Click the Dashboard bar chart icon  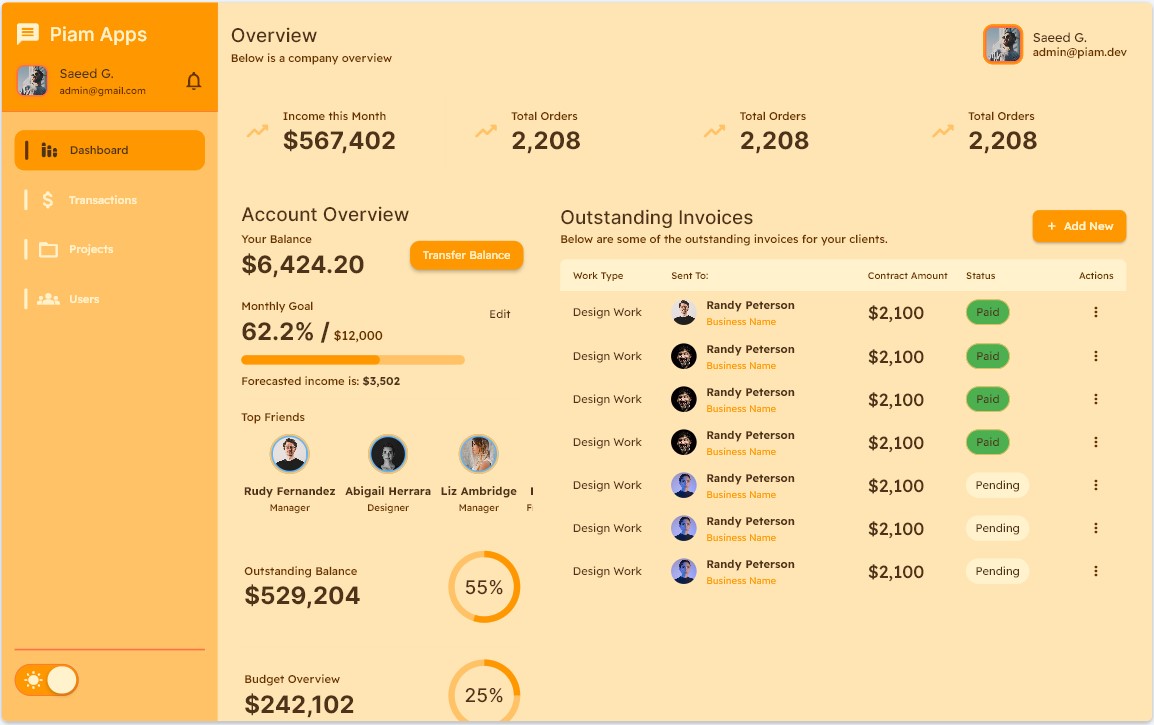[x=49, y=151]
